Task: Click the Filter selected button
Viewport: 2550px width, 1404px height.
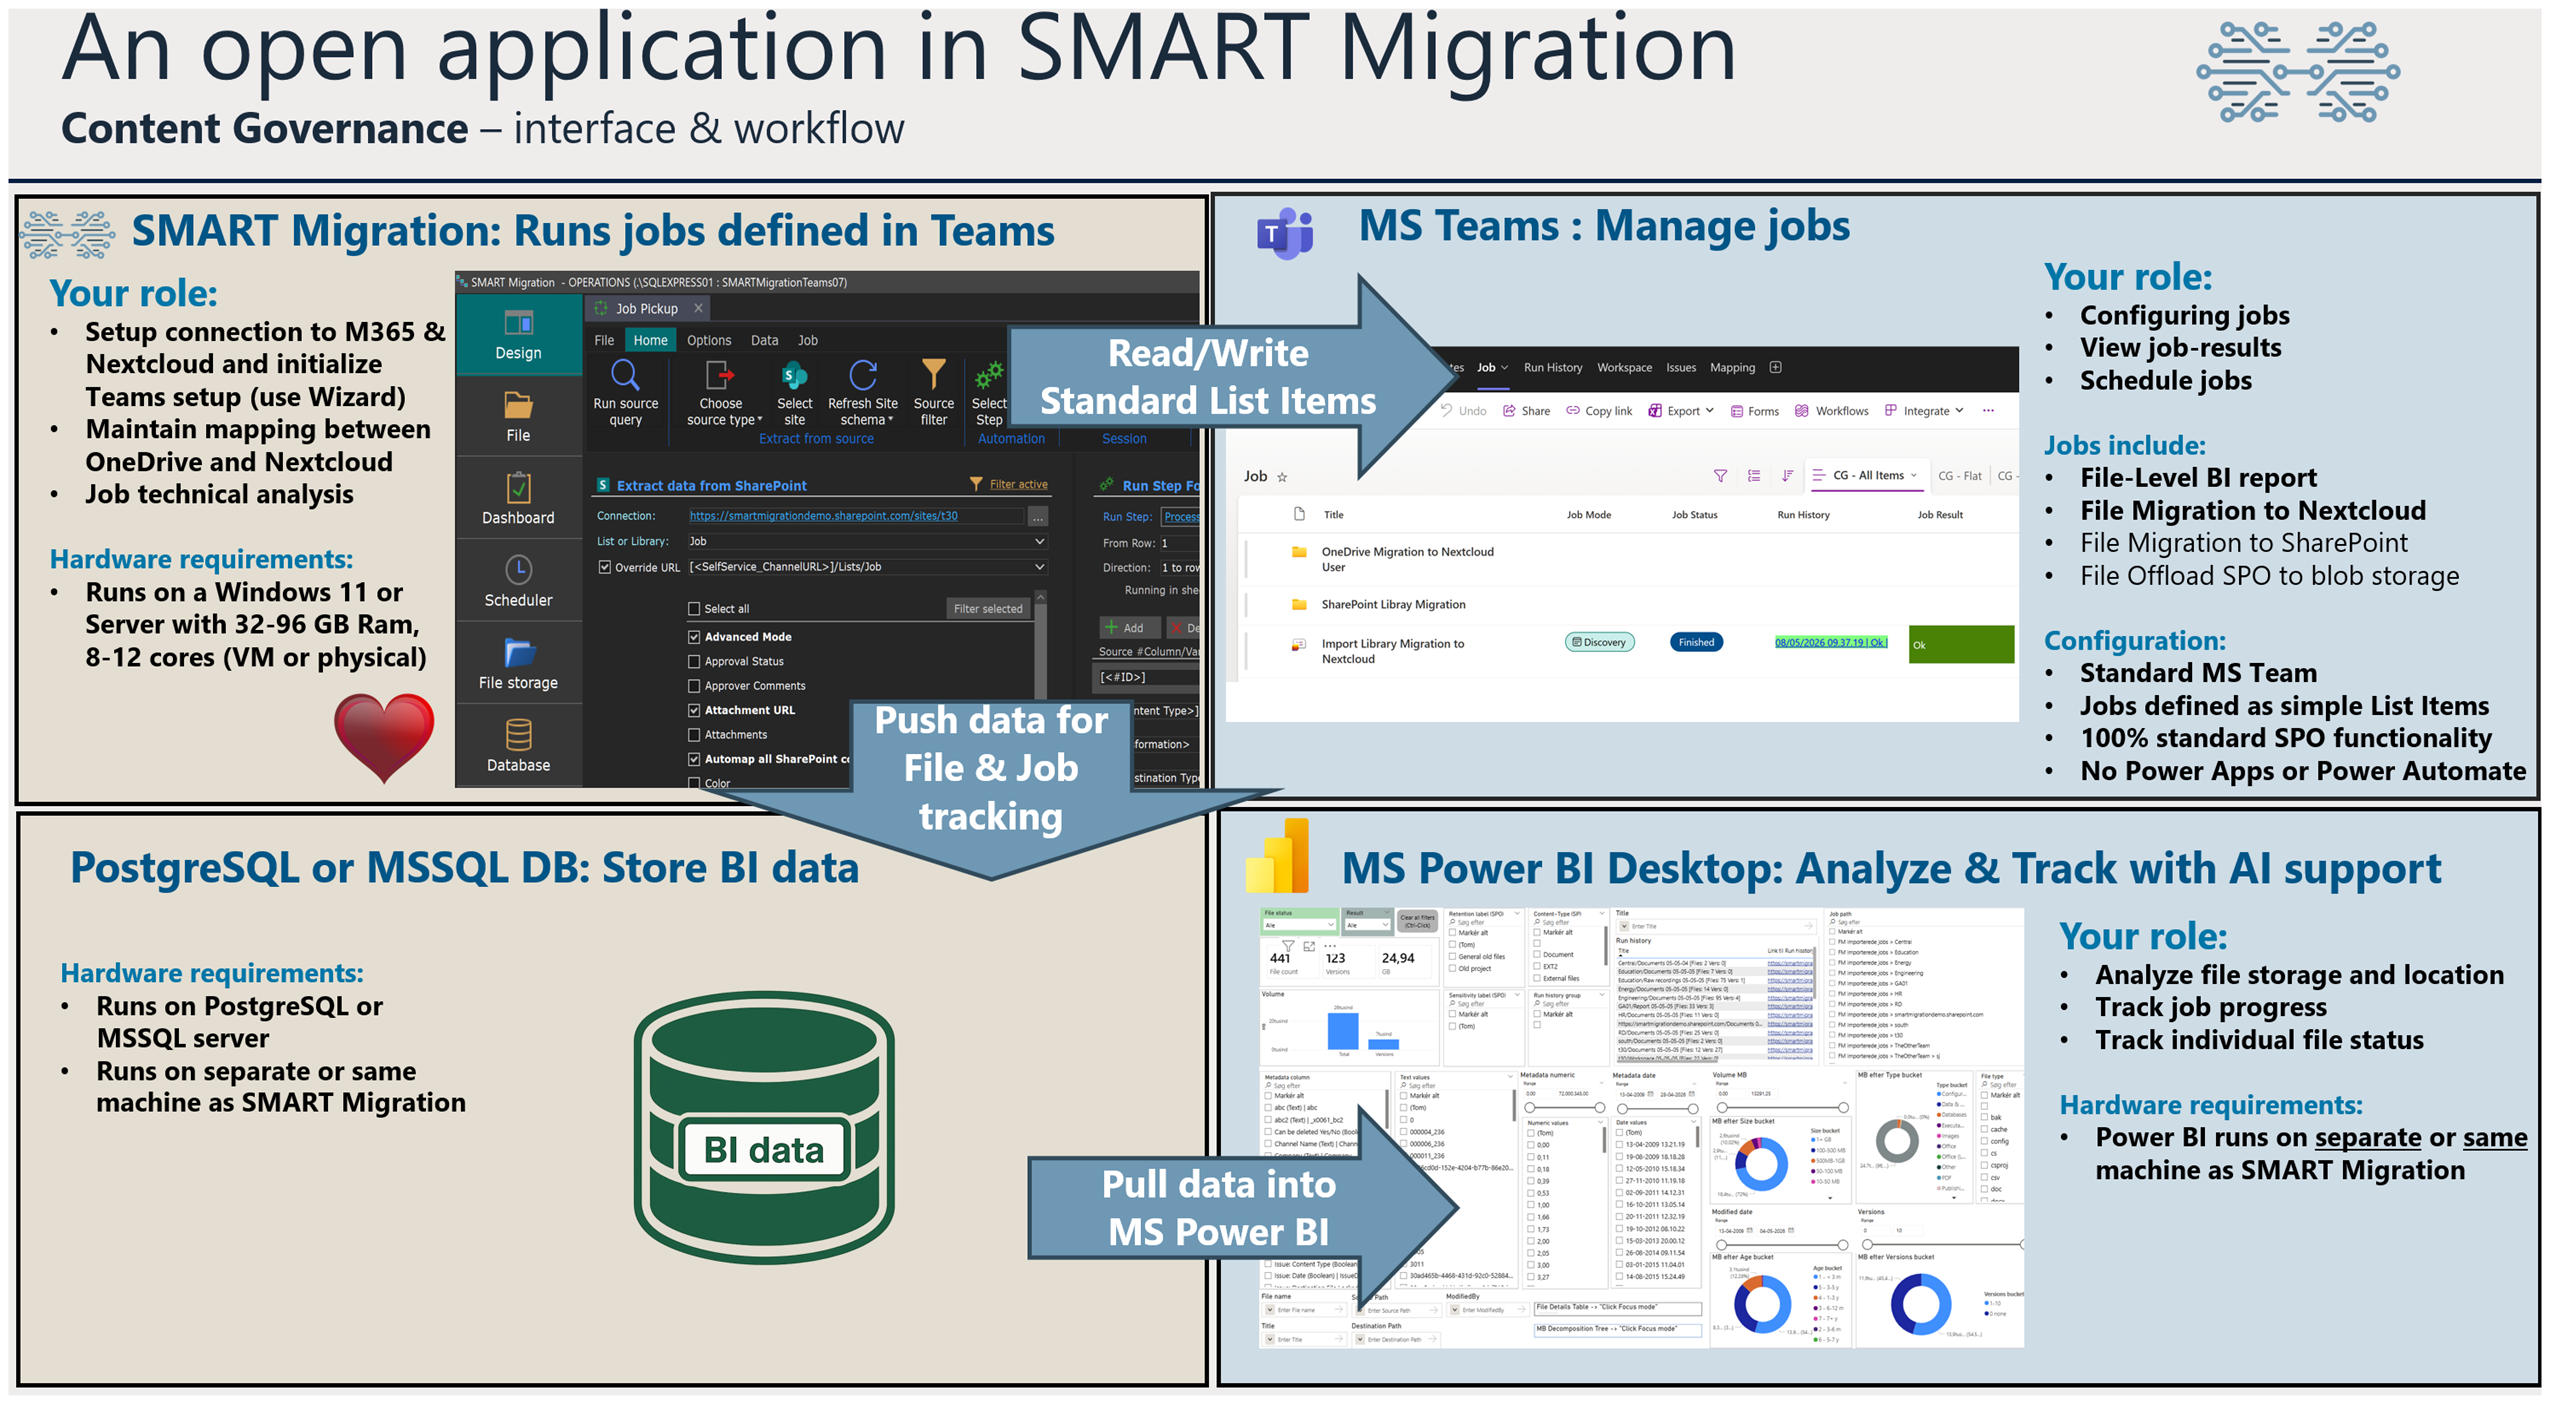Action: pyautogui.click(x=987, y=608)
